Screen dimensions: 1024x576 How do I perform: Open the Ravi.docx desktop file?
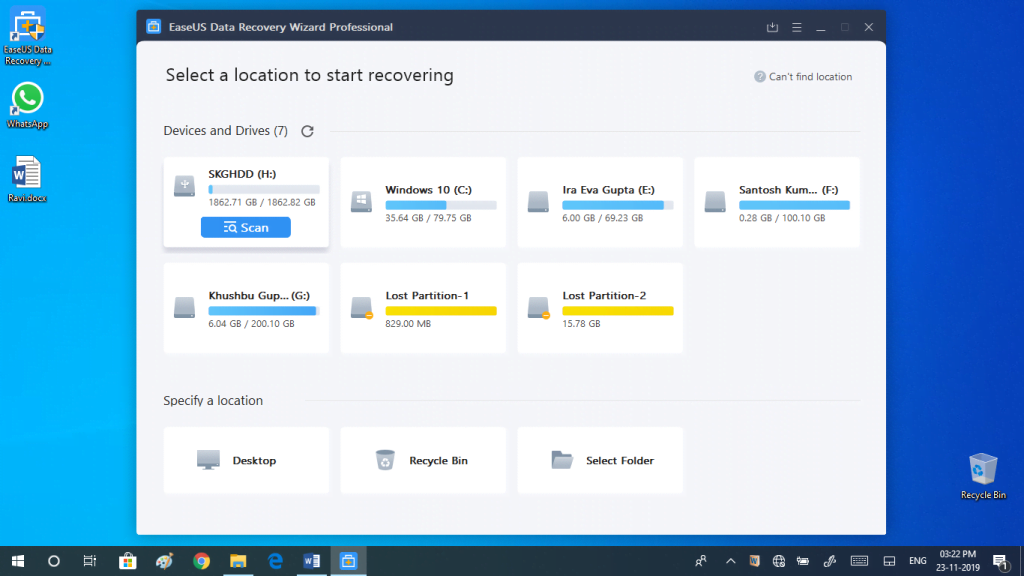tap(27, 180)
